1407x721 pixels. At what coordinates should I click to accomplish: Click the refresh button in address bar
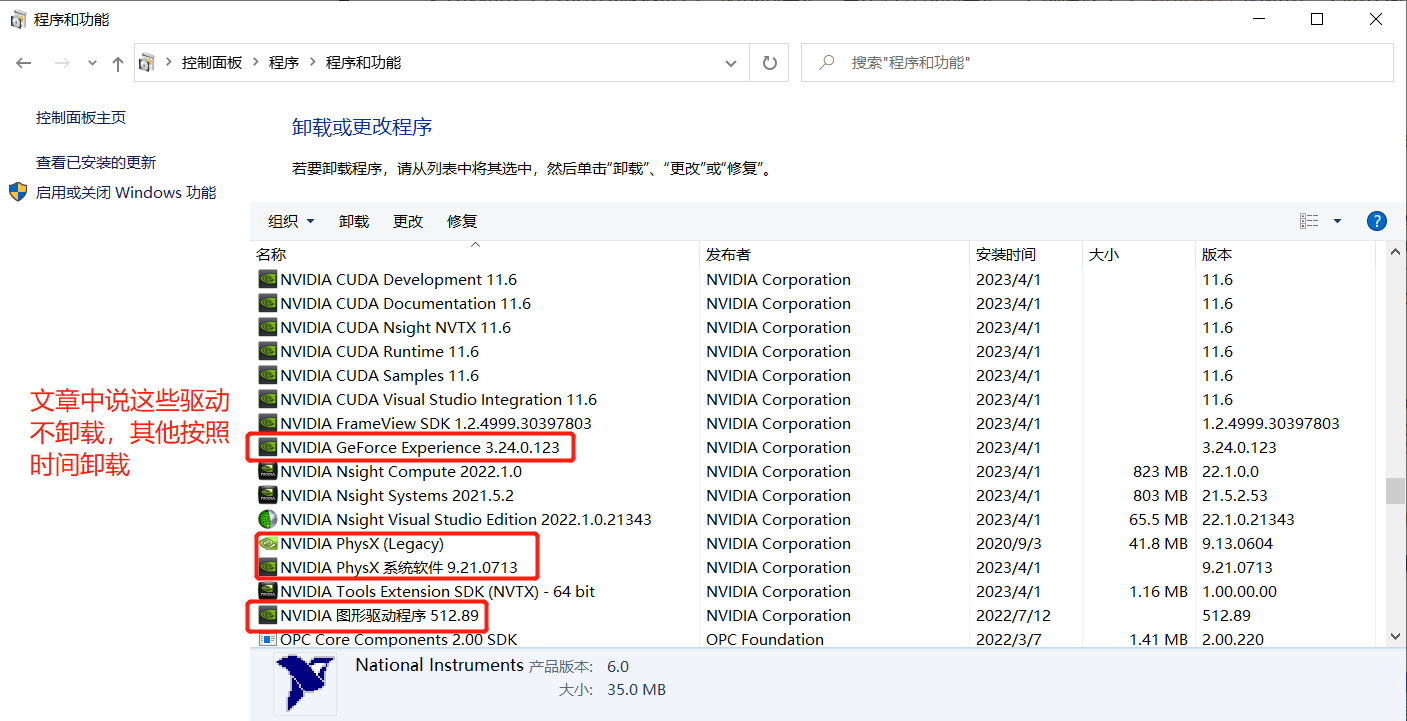(769, 63)
